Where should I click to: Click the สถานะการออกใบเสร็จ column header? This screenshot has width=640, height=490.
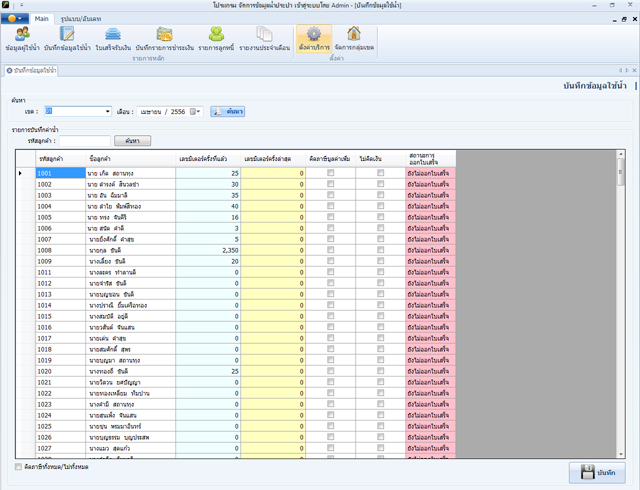pyautogui.click(x=431, y=158)
